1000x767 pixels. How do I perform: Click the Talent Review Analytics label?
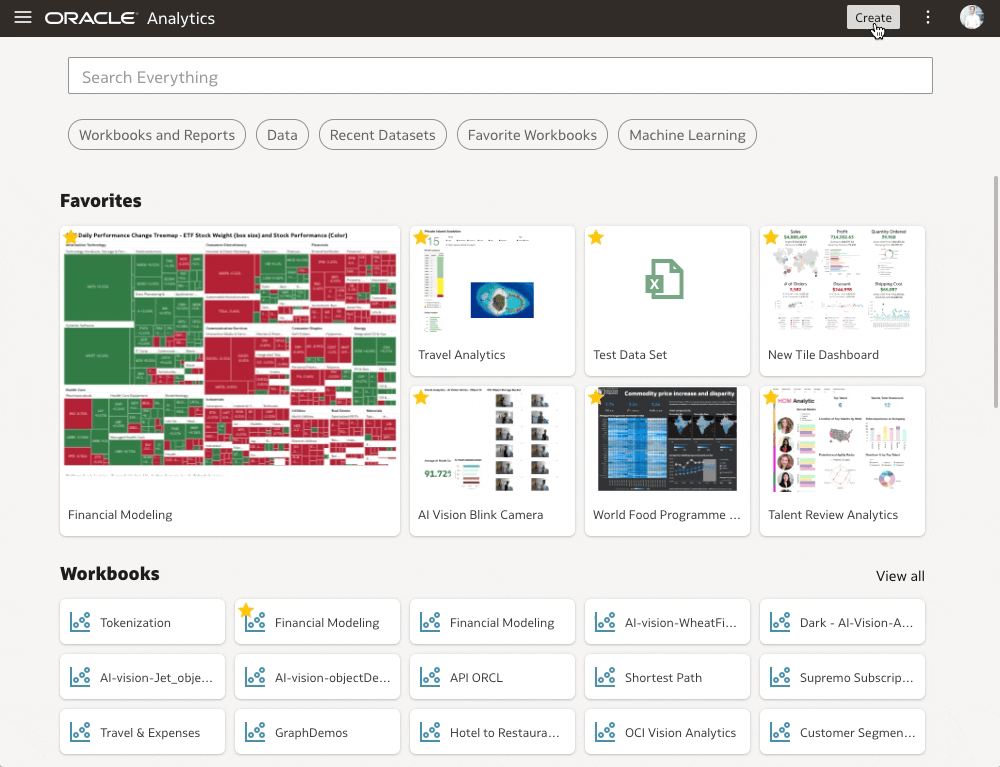[833, 515]
